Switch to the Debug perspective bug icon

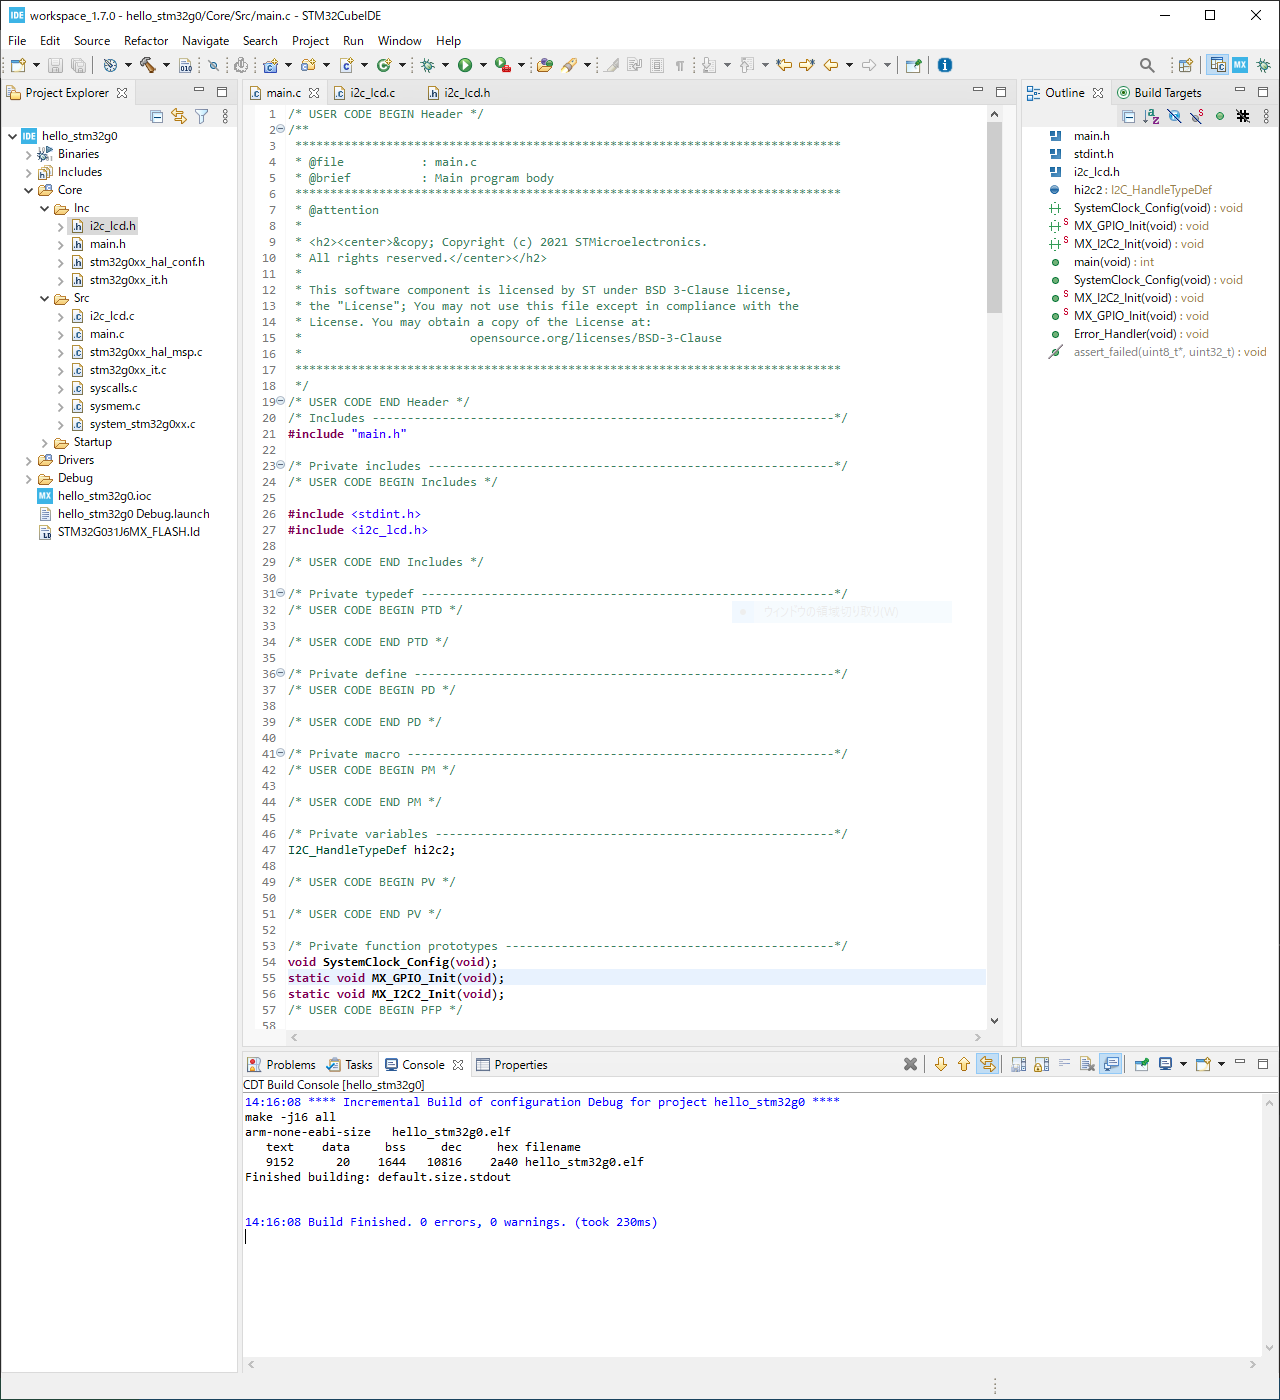pos(1263,65)
